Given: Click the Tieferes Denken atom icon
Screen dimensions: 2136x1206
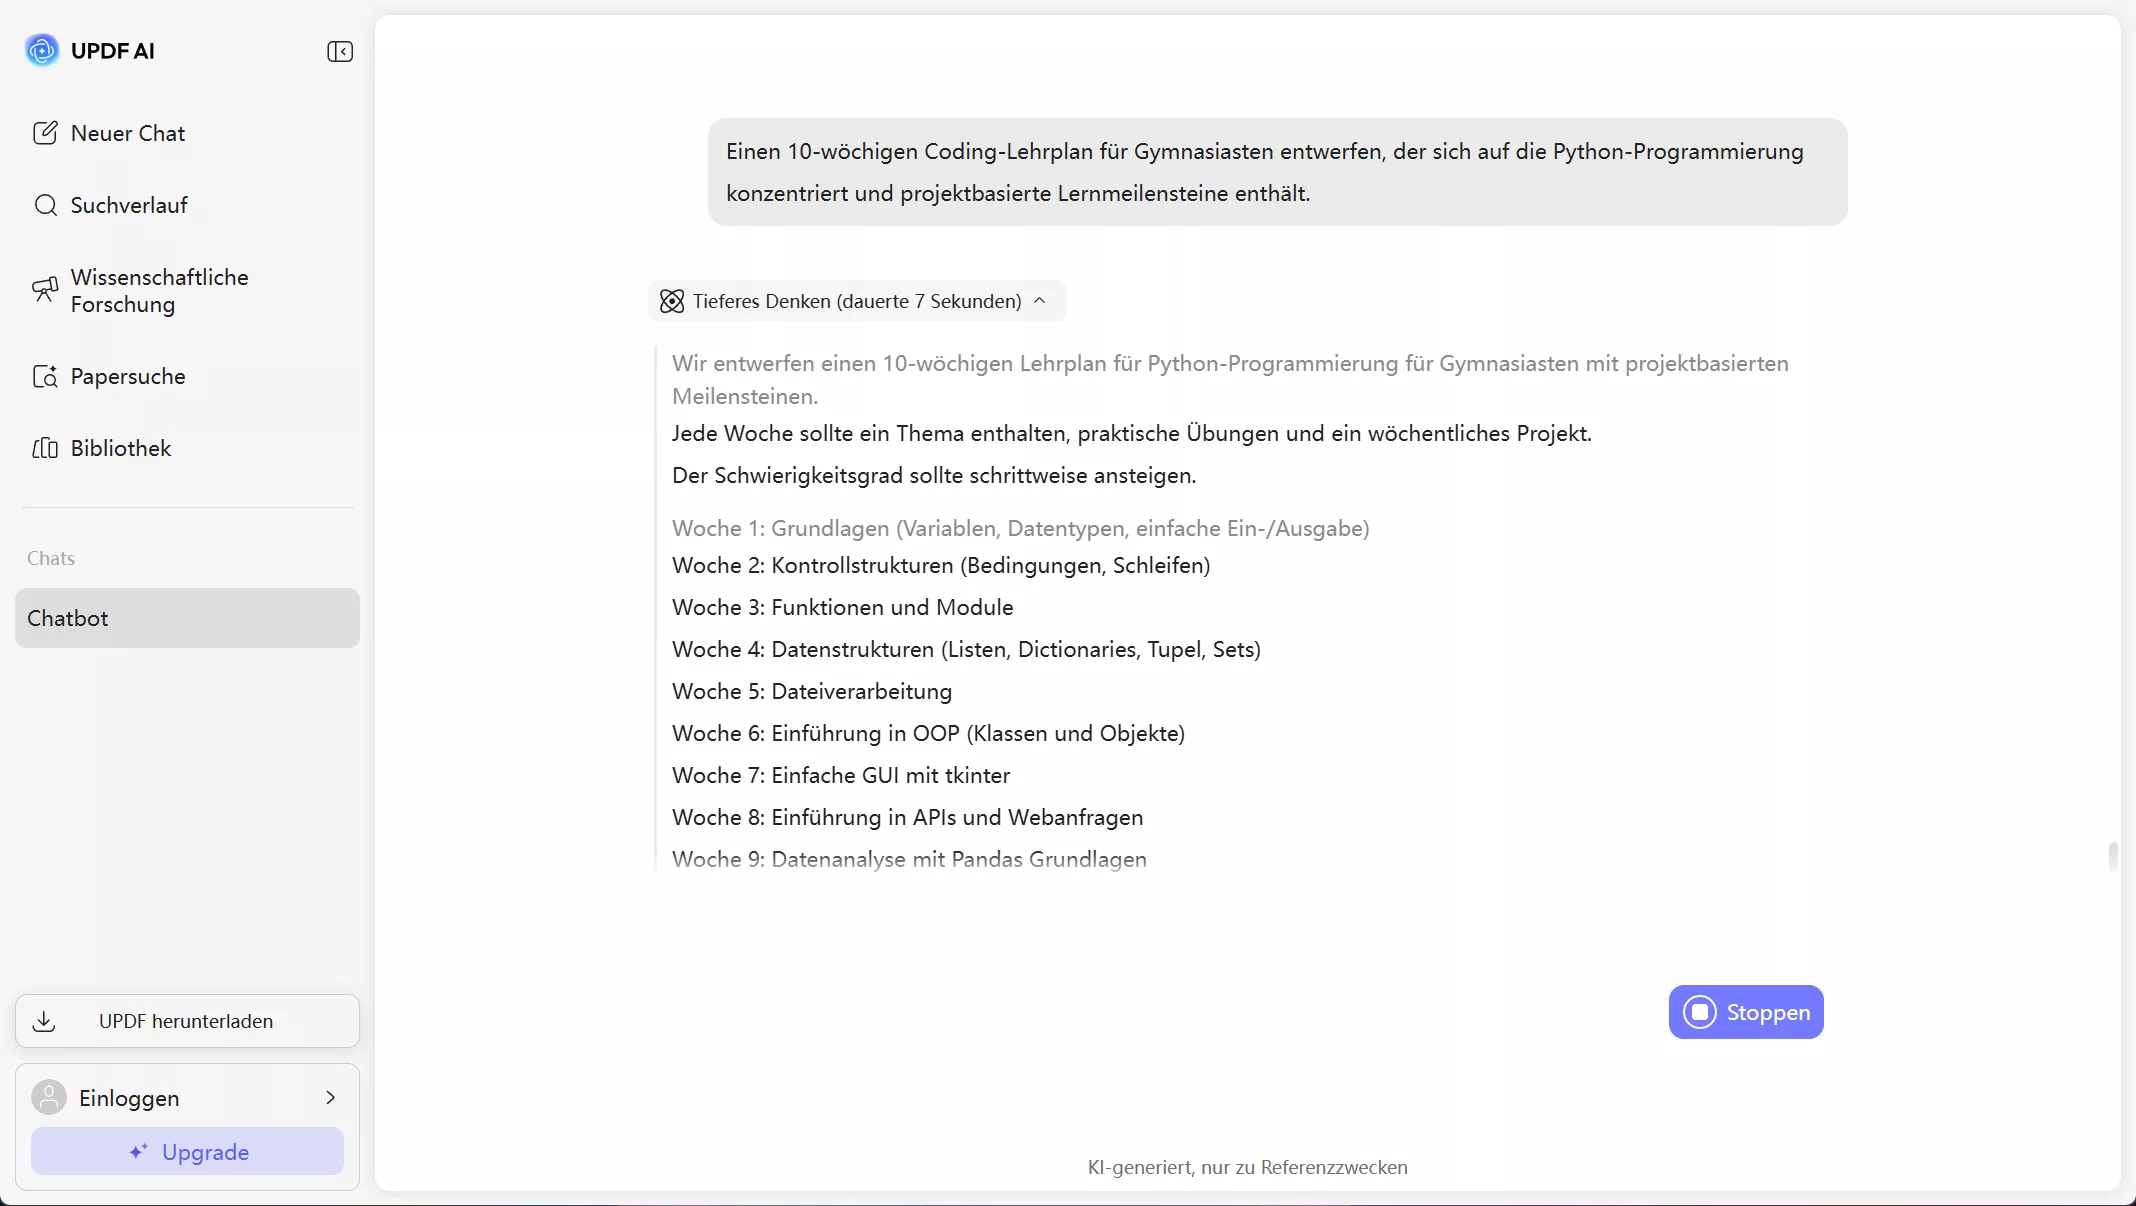Looking at the screenshot, I should (x=672, y=301).
